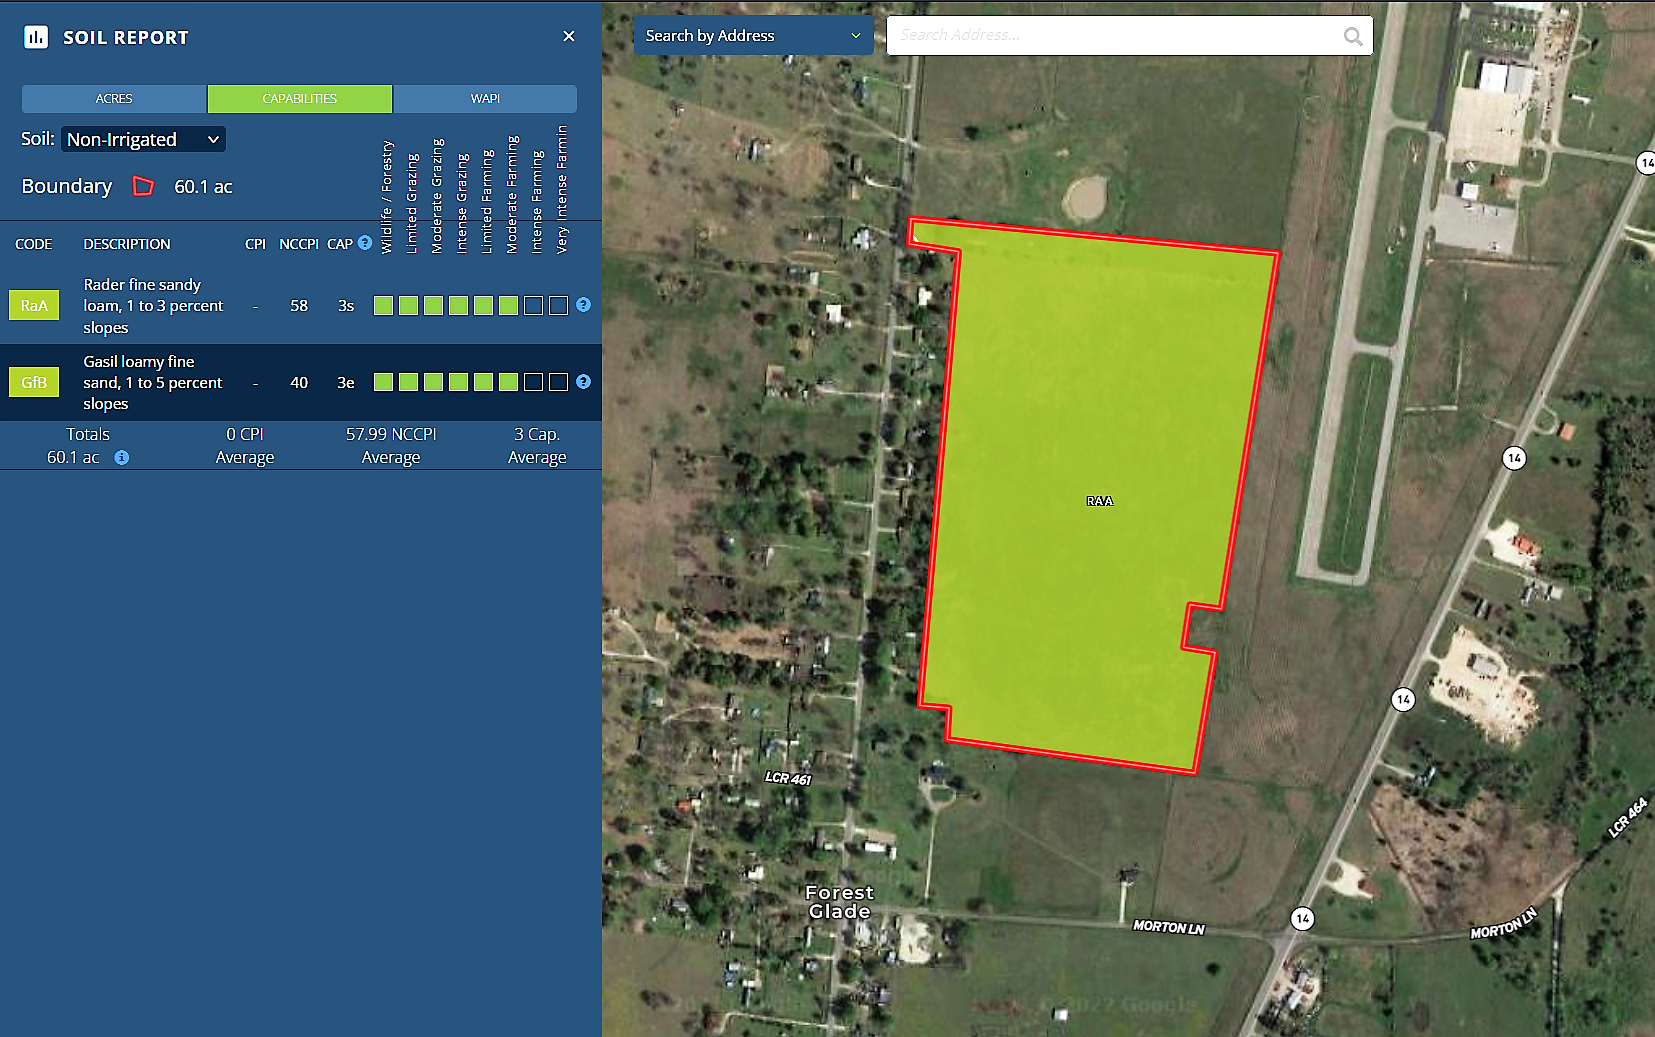
Task: Click the search magnifier icon
Action: (x=1353, y=36)
